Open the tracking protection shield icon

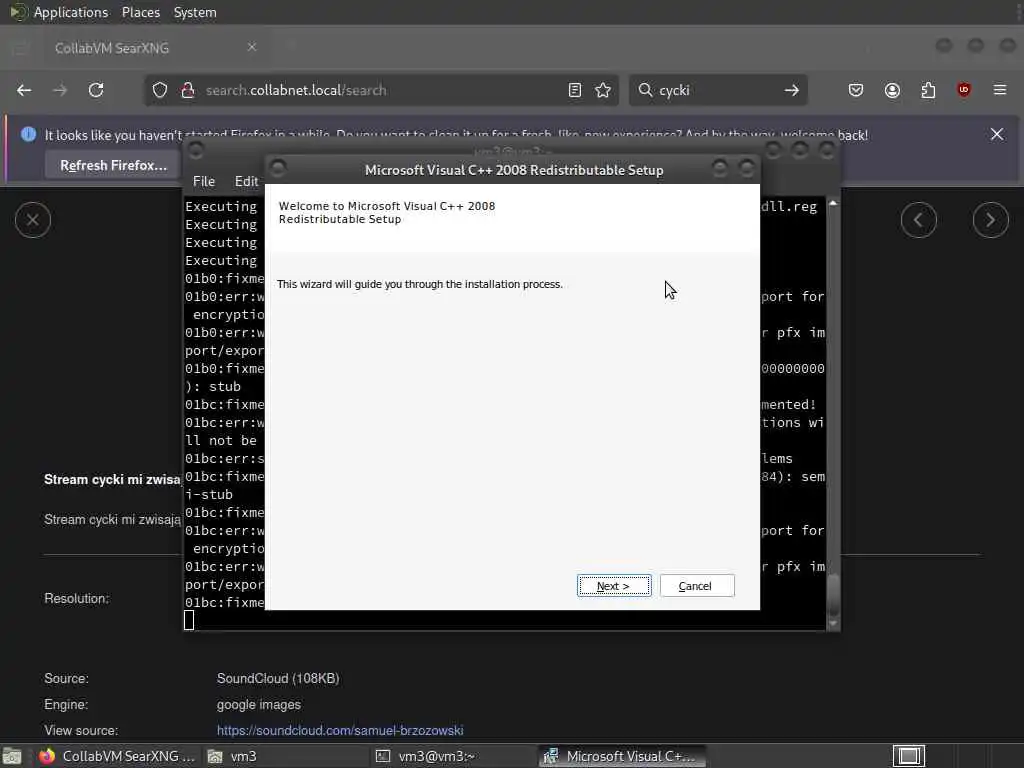tap(160, 90)
